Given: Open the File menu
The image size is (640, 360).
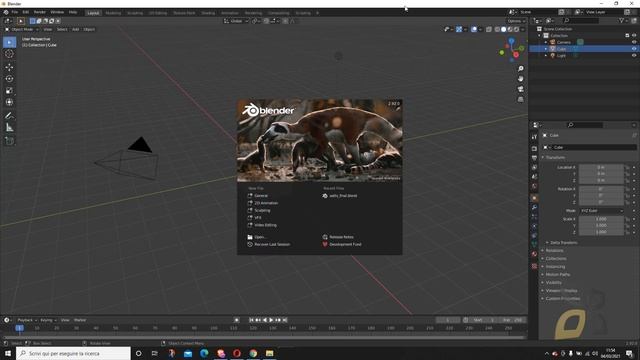Looking at the screenshot, I should pos(15,12).
